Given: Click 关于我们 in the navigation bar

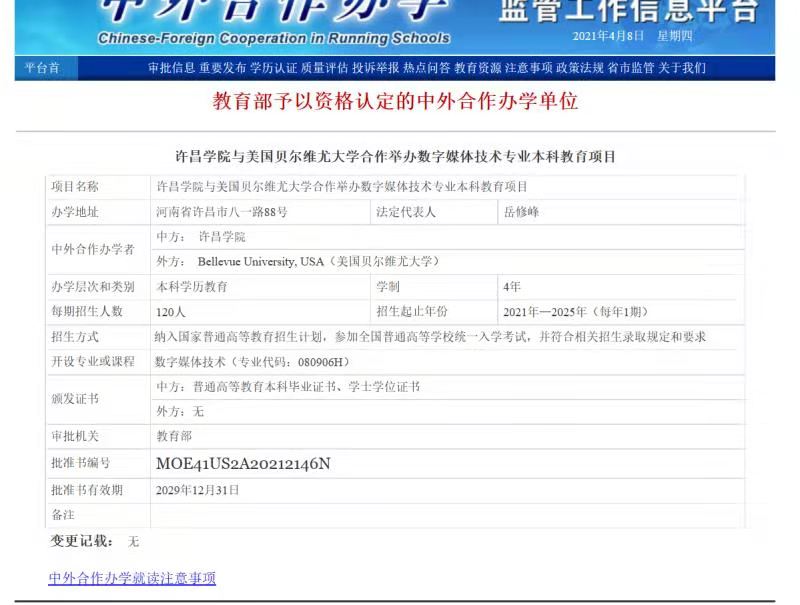Looking at the screenshot, I should pos(681,68).
